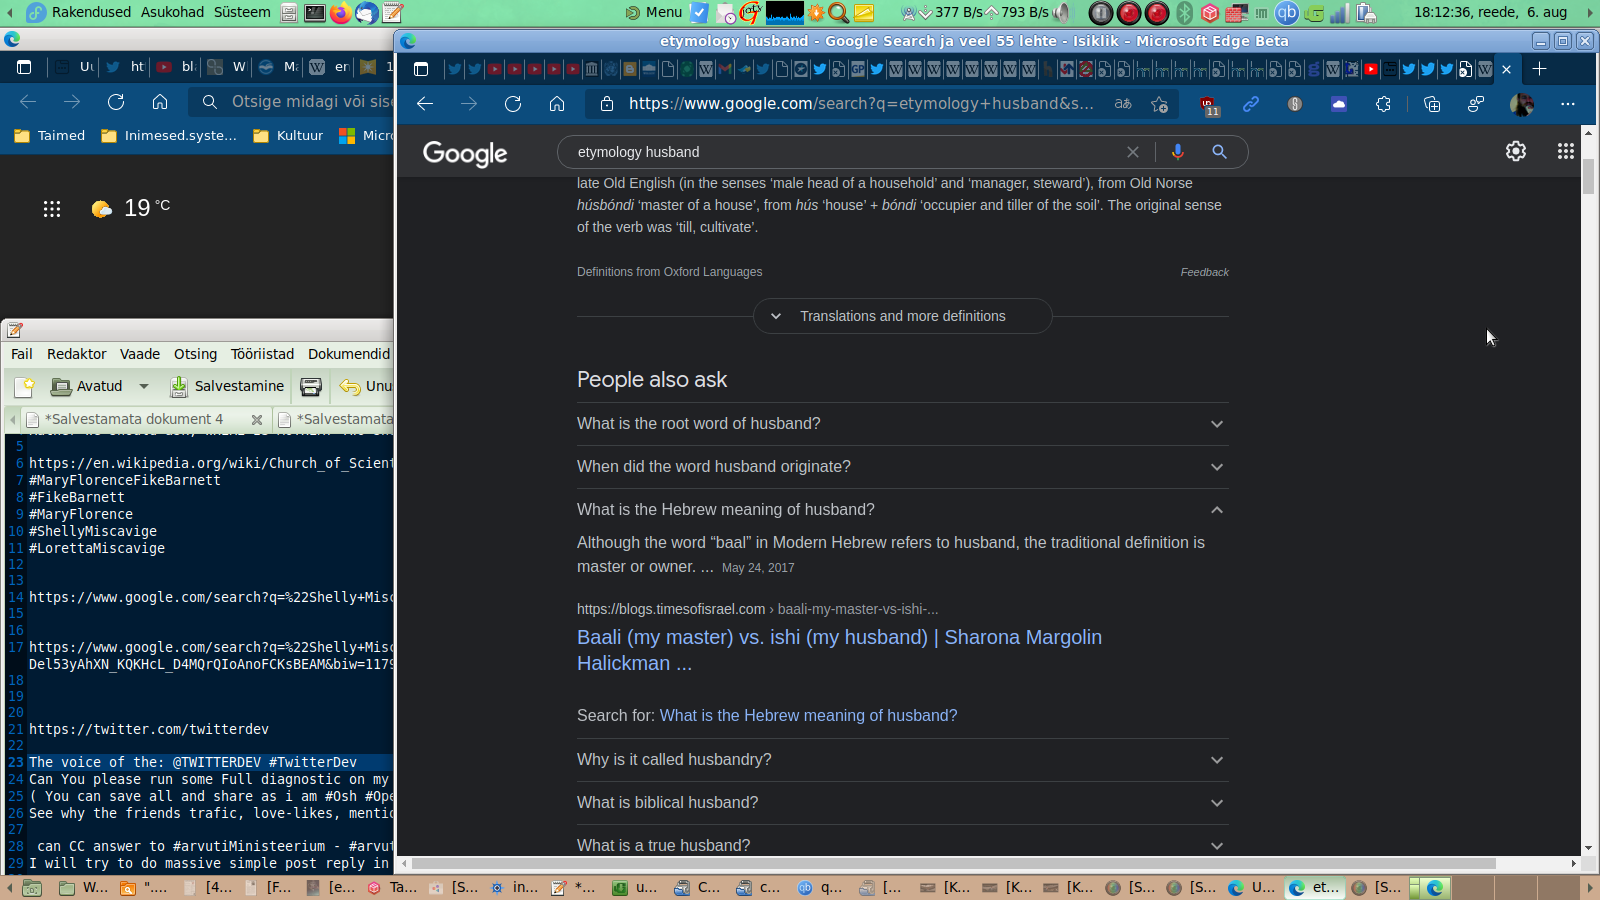Open the Redaktor menu in text editor

(76, 354)
